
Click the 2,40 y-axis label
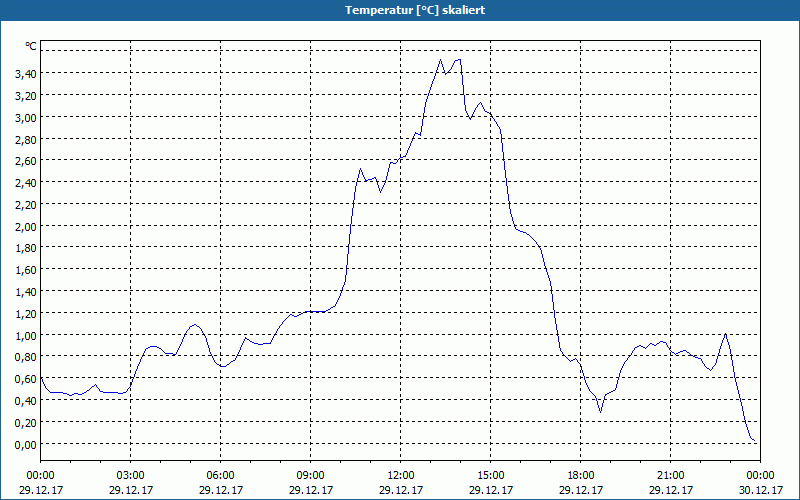coord(26,183)
